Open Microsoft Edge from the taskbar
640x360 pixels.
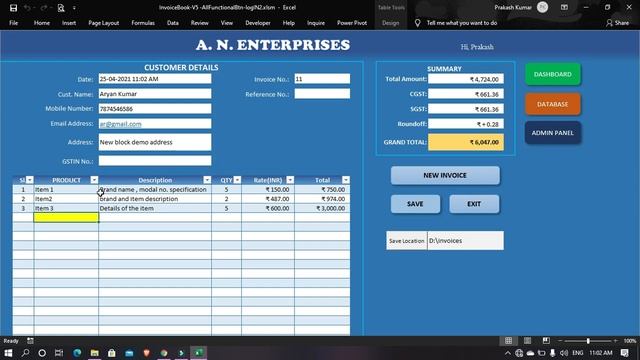tap(77, 353)
